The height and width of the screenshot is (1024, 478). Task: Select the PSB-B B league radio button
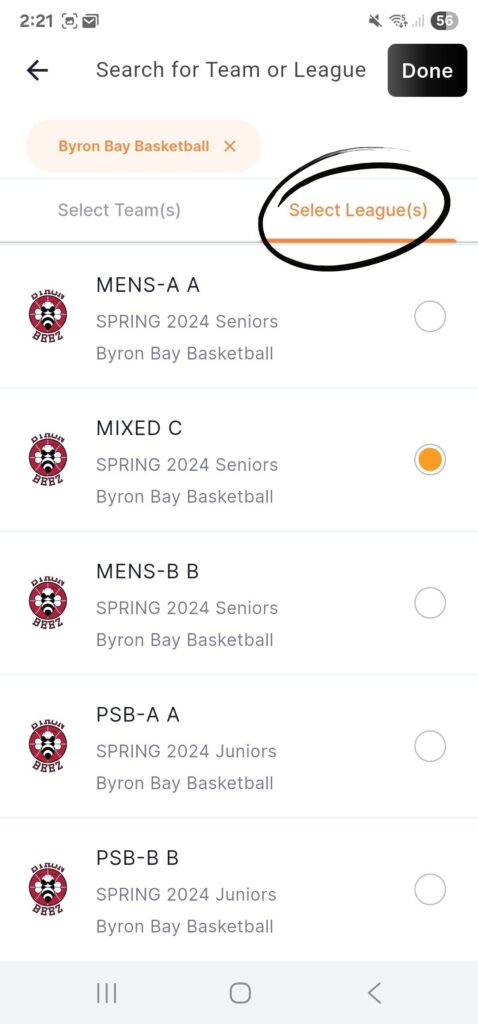pyautogui.click(x=430, y=889)
